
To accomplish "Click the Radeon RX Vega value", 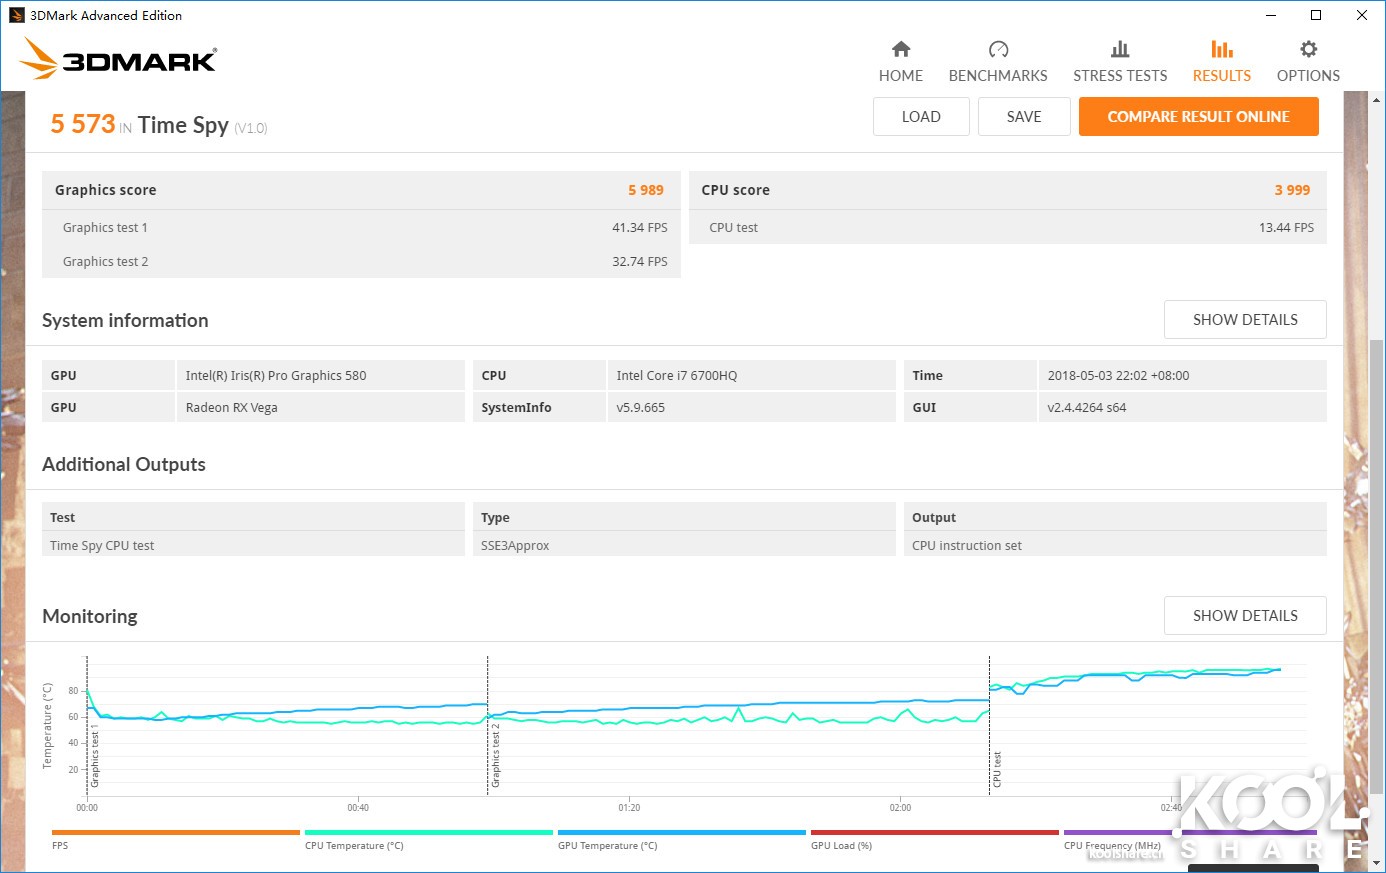I will pyautogui.click(x=232, y=408).
